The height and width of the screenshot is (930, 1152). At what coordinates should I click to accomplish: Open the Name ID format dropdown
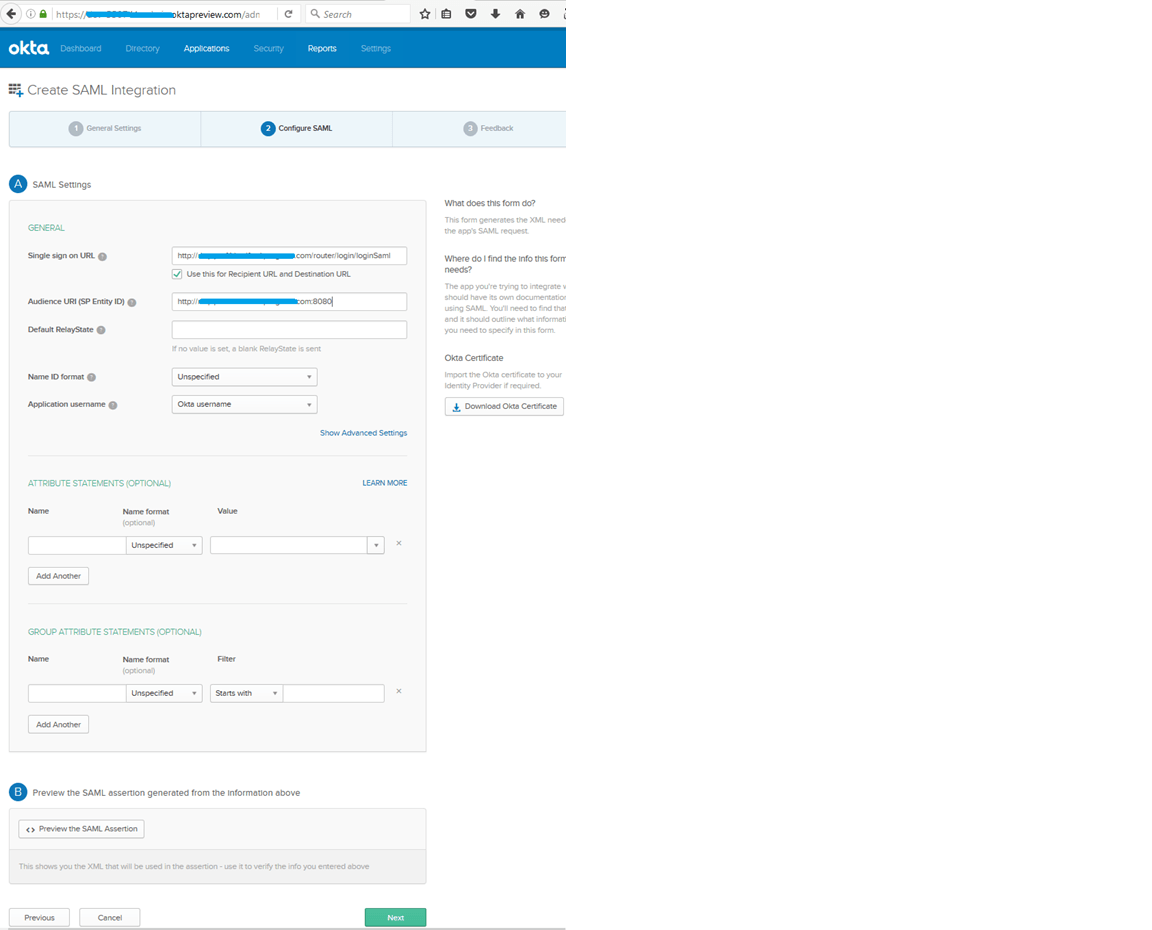click(245, 377)
